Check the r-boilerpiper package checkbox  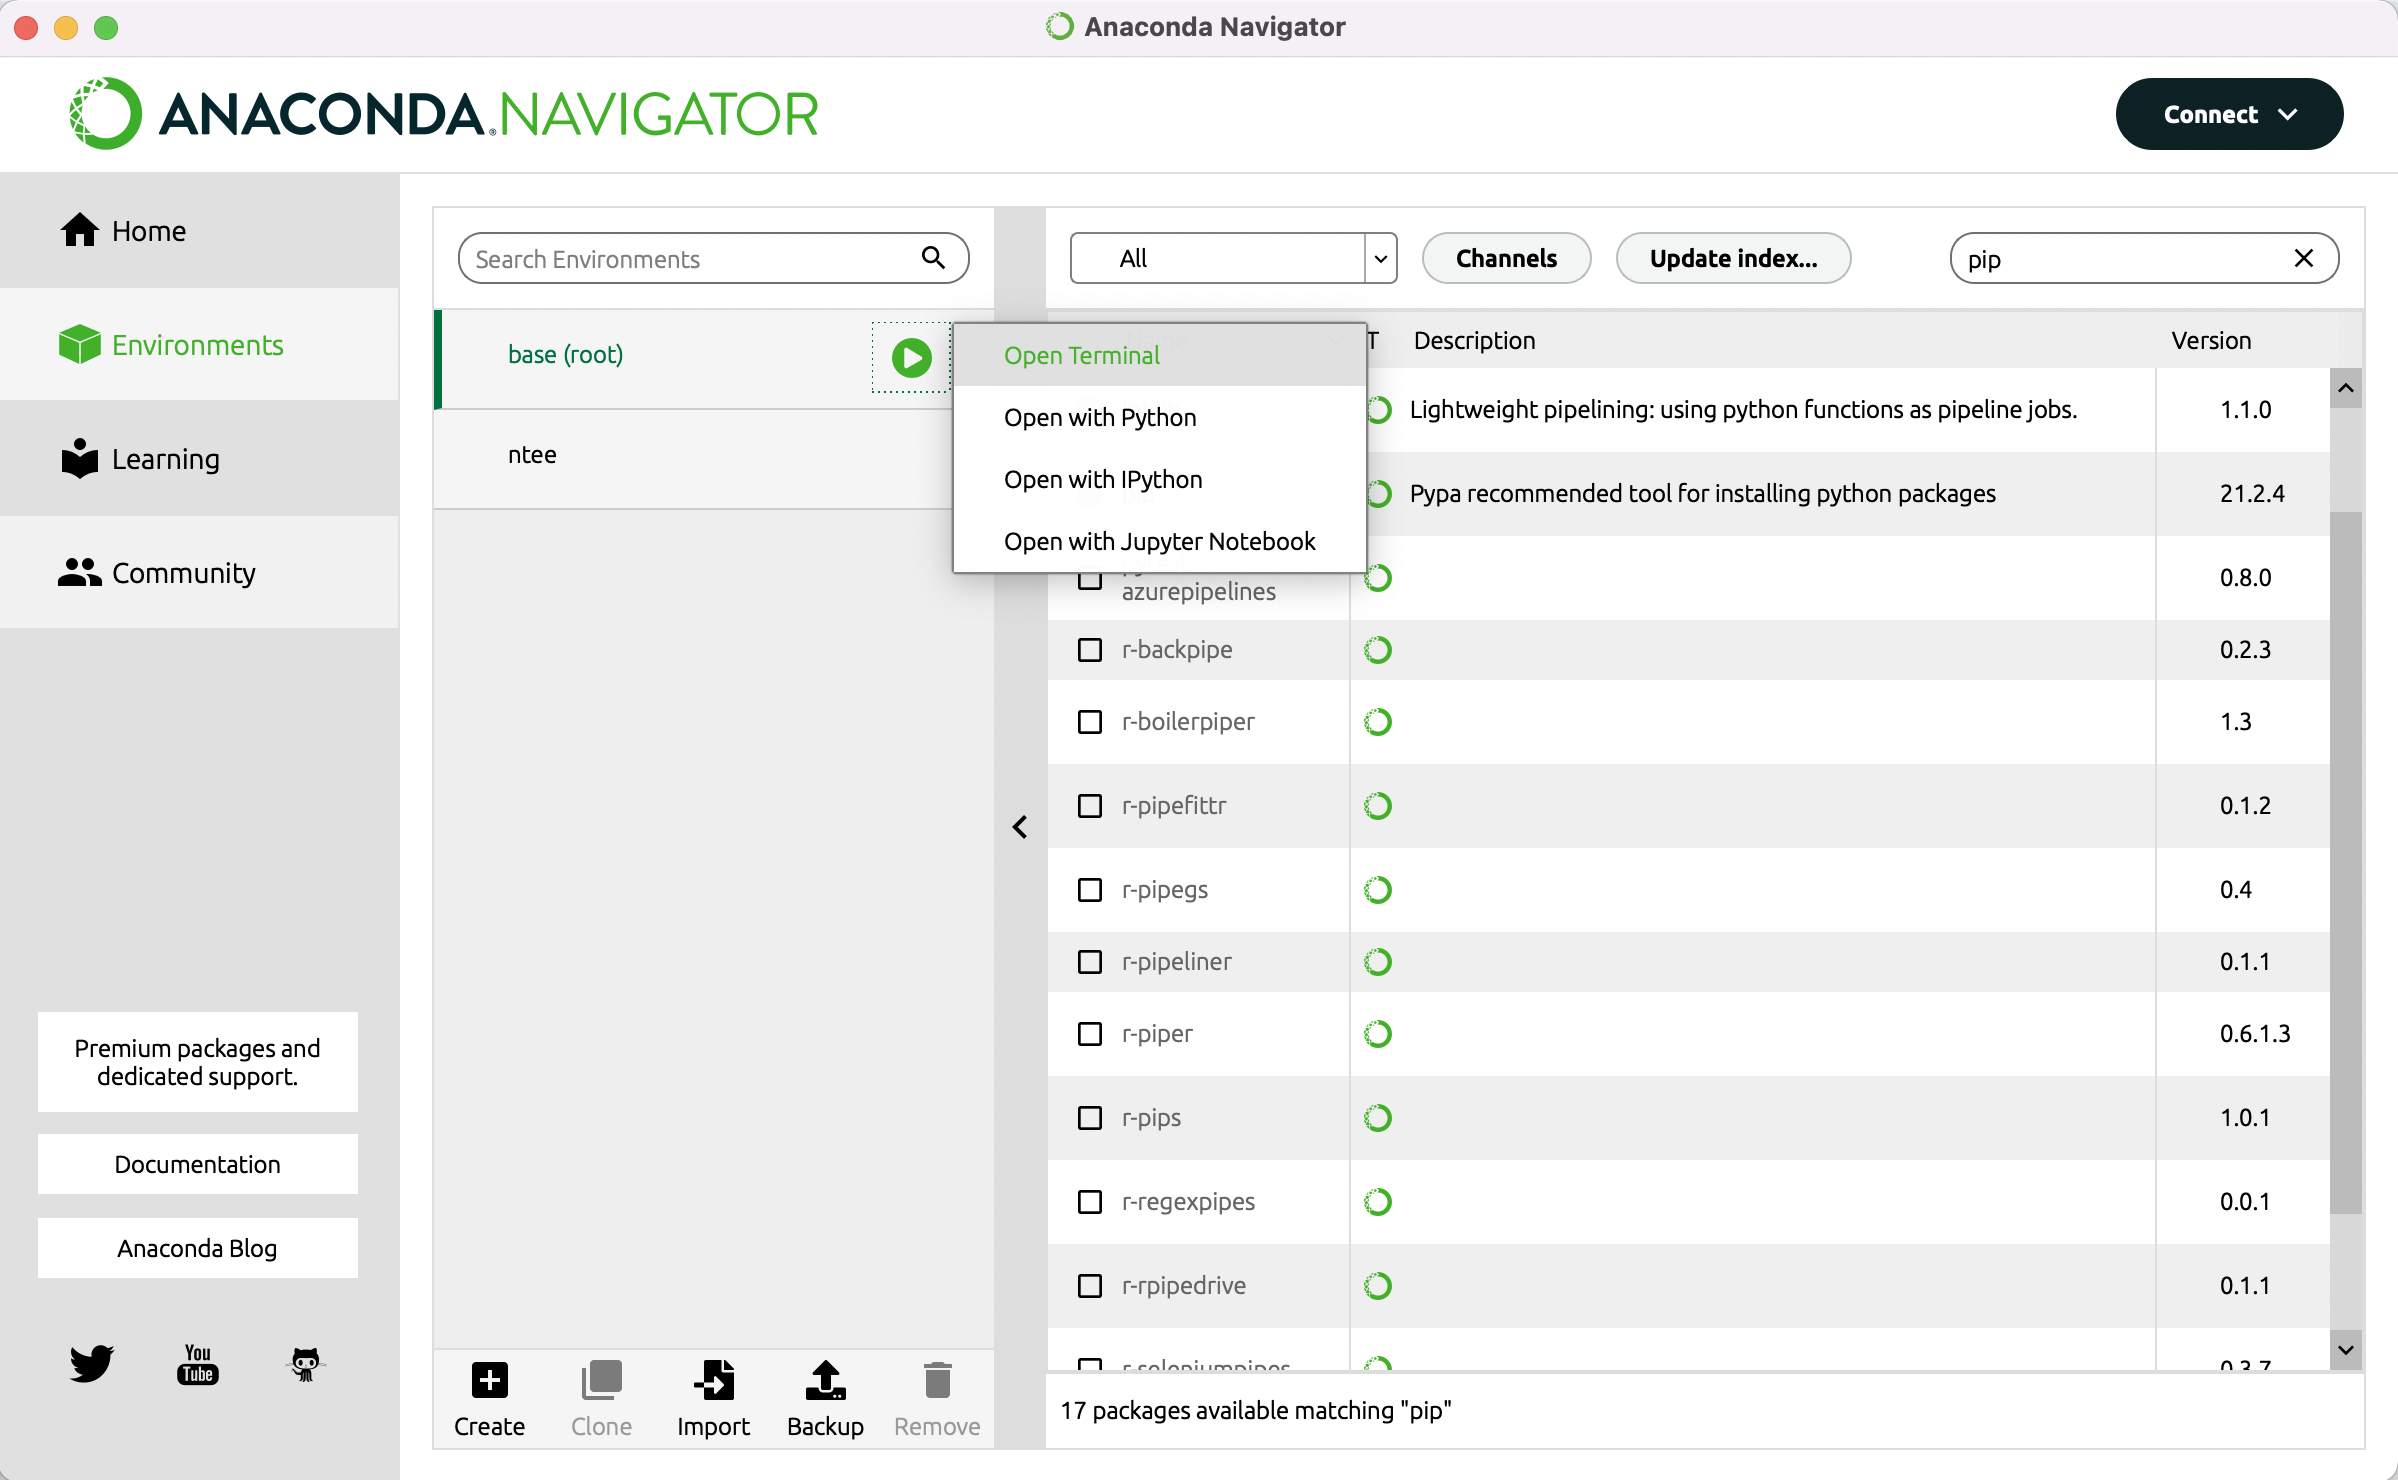(1090, 722)
